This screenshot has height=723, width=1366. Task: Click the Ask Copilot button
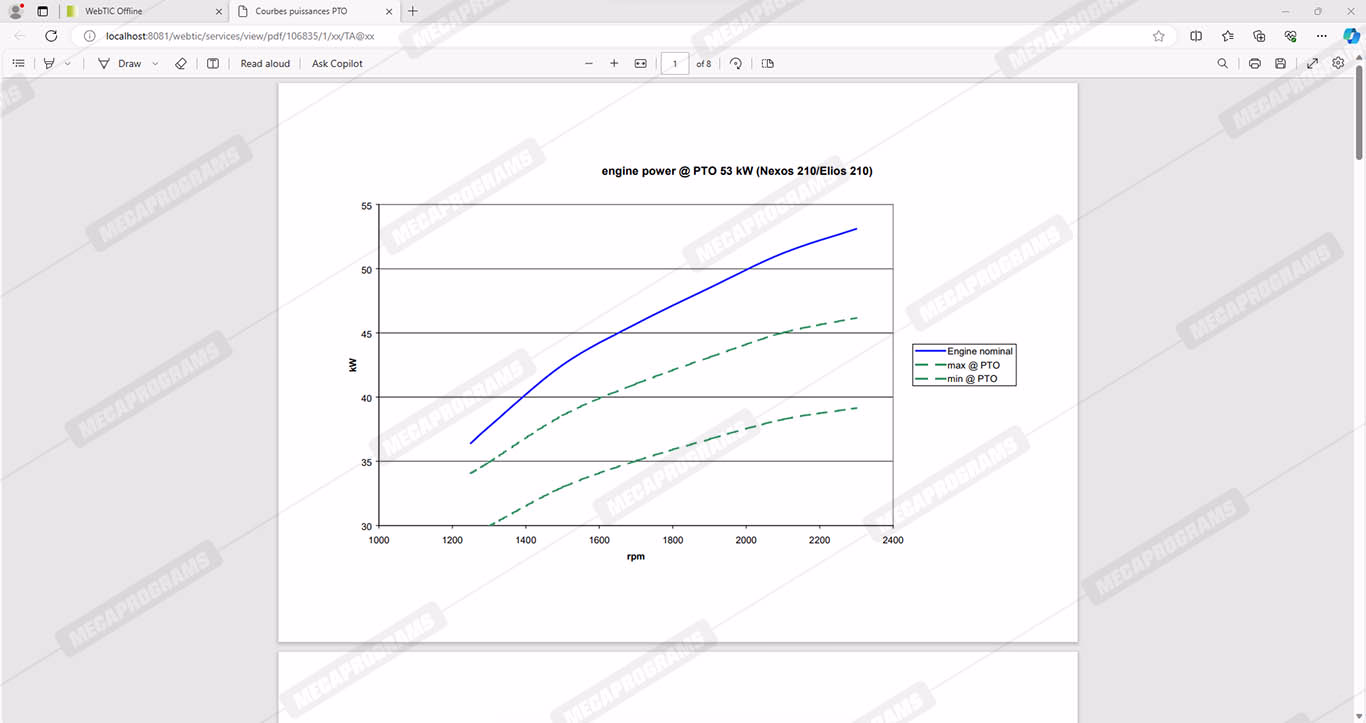click(x=337, y=63)
